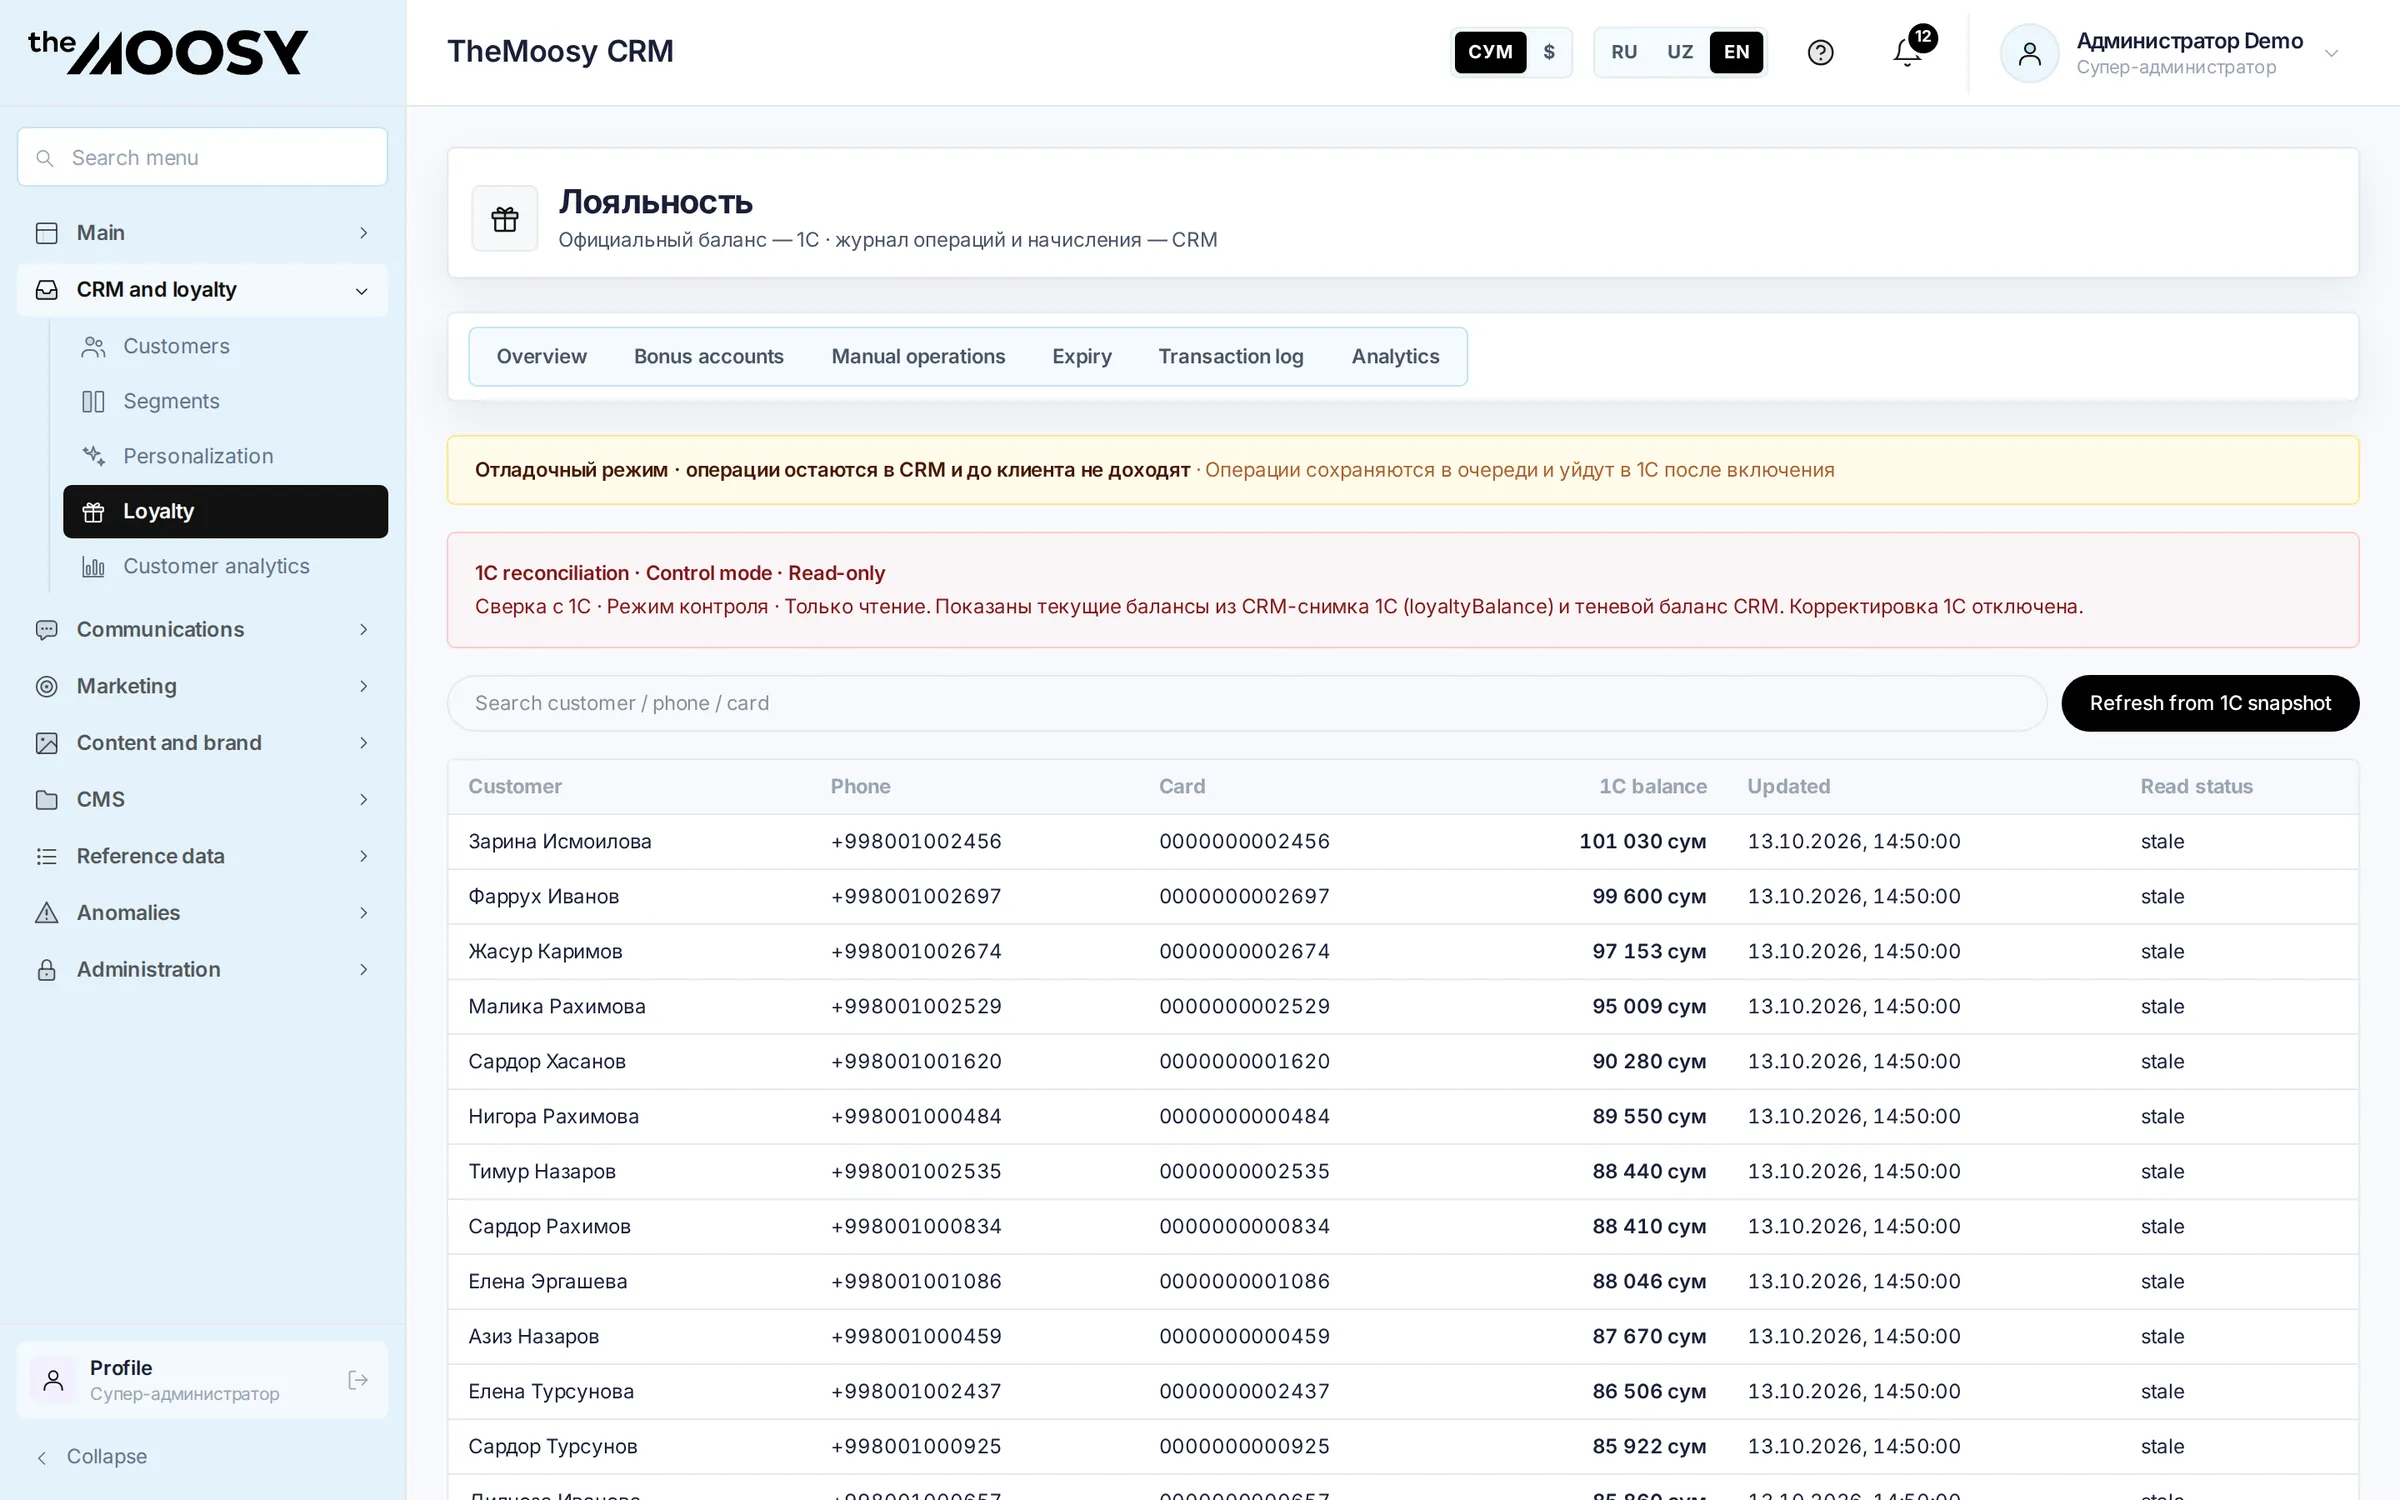Click the gift icon beside Лояльность title
This screenshot has width=2400, height=1500.
(505, 218)
